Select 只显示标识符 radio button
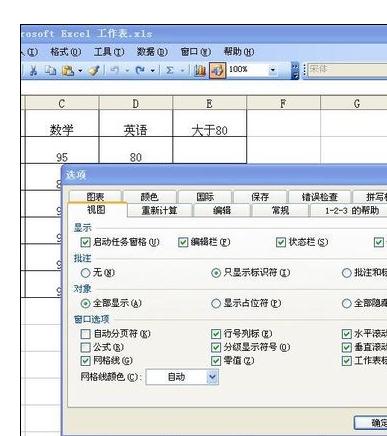 pyautogui.click(x=216, y=273)
